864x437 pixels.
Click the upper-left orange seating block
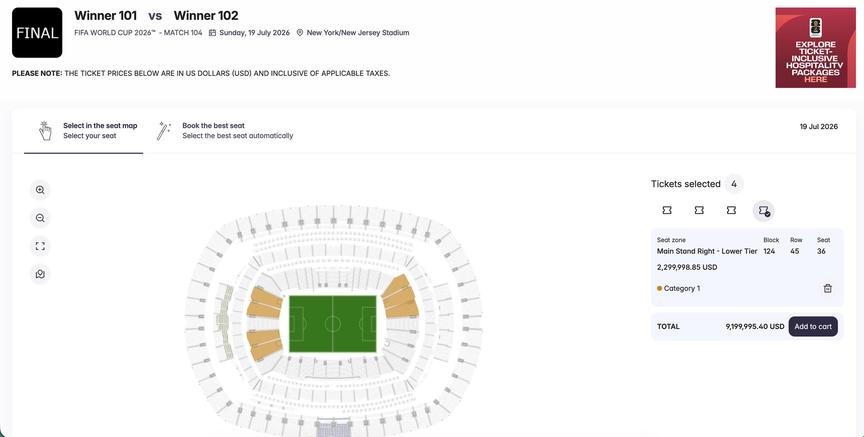tap(264, 301)
